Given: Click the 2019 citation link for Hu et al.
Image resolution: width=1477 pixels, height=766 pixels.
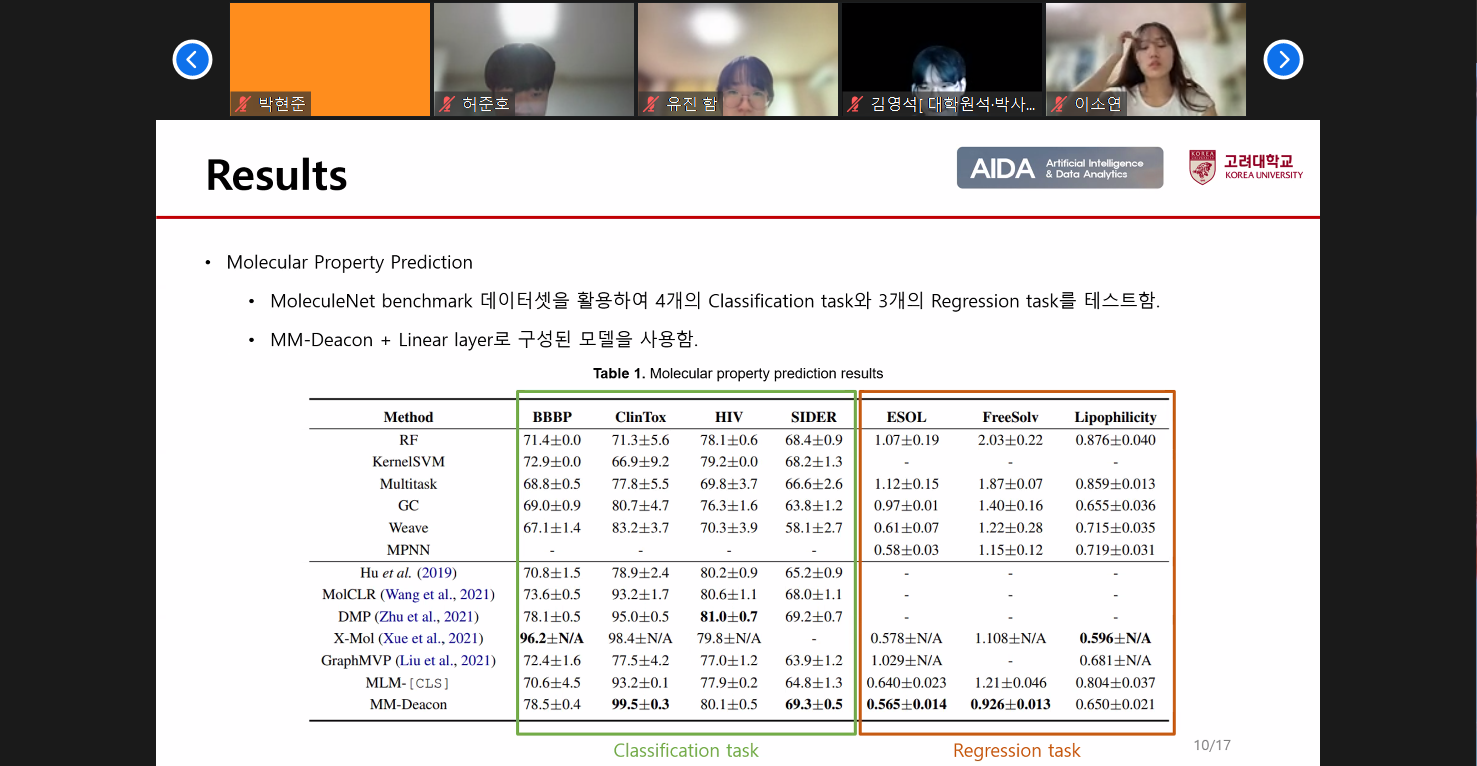Looking at the screenshot, I should pos(436,573).
